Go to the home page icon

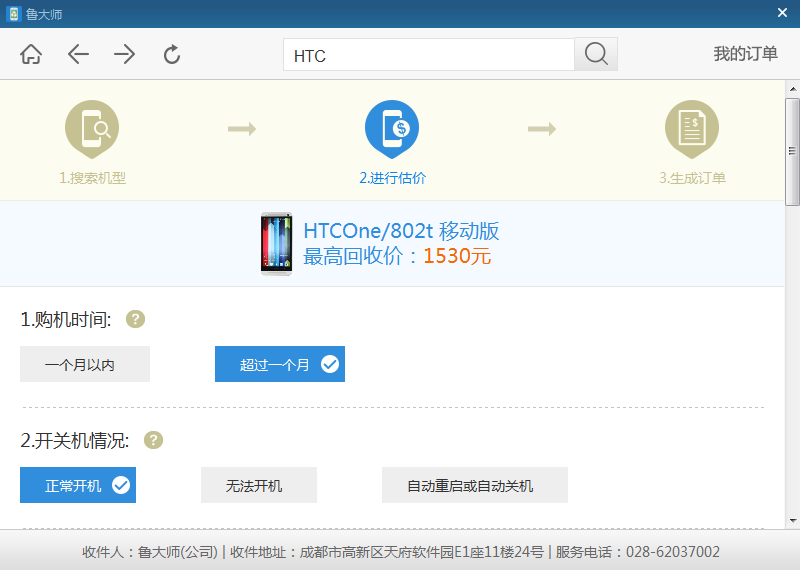point(31,54)
